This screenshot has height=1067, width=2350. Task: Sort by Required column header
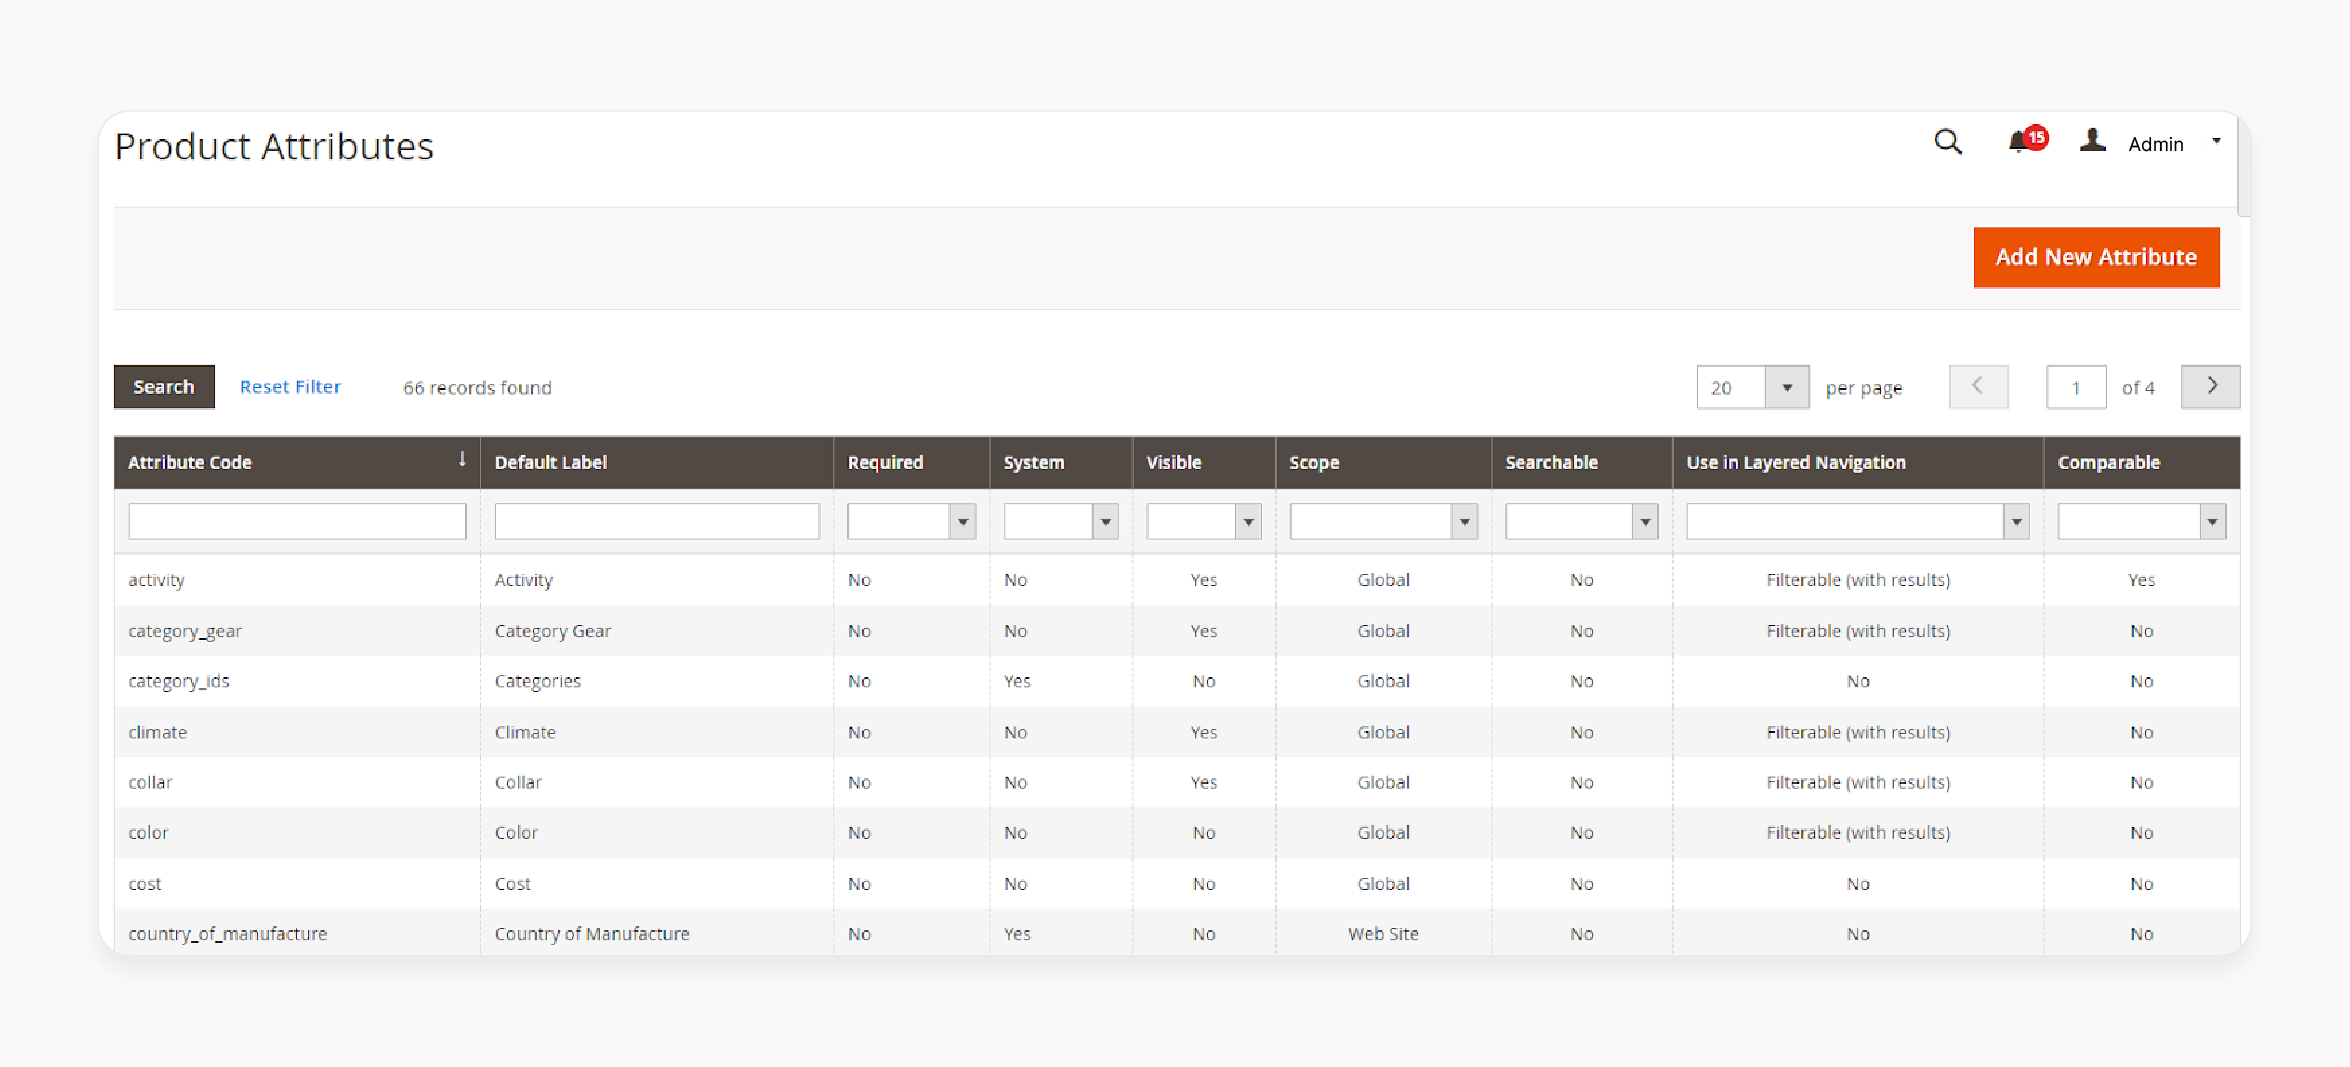coord(911,462)
